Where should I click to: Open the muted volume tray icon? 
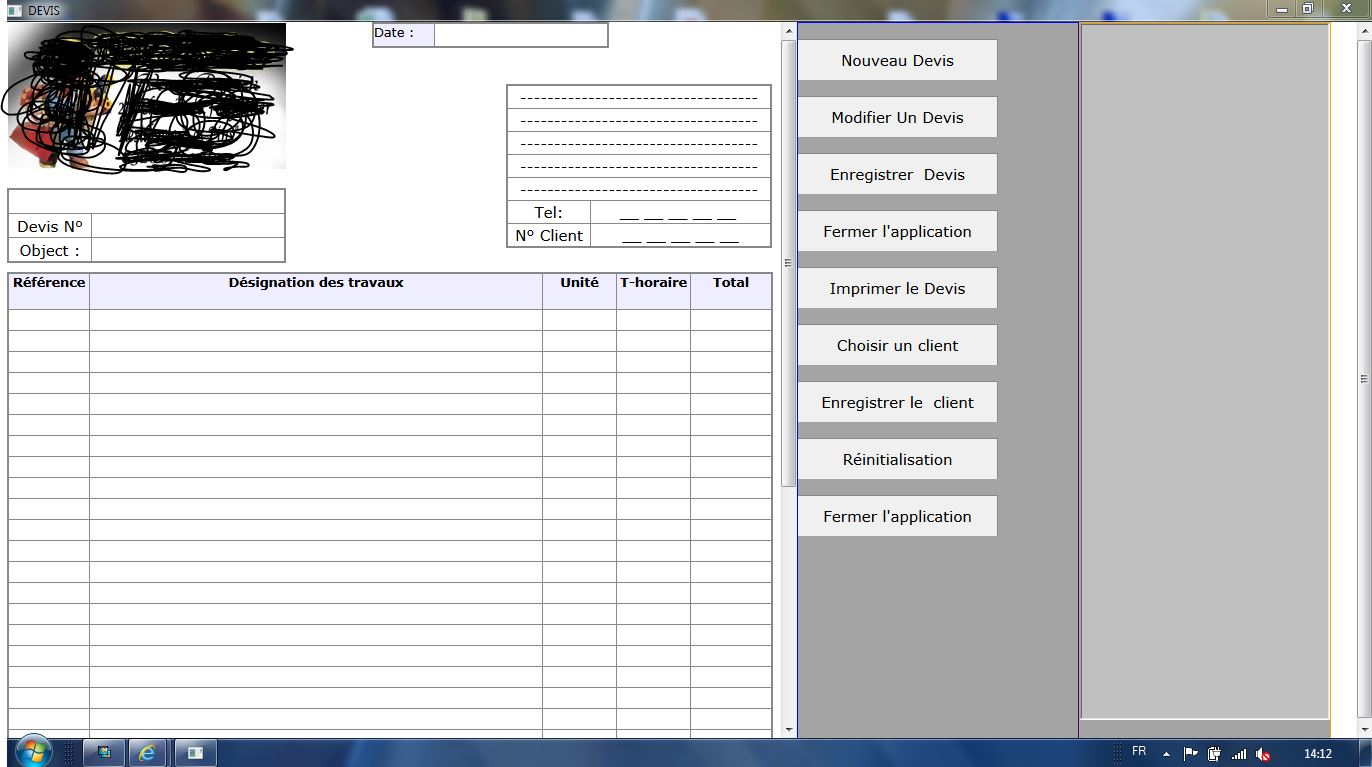point(1263,754)
